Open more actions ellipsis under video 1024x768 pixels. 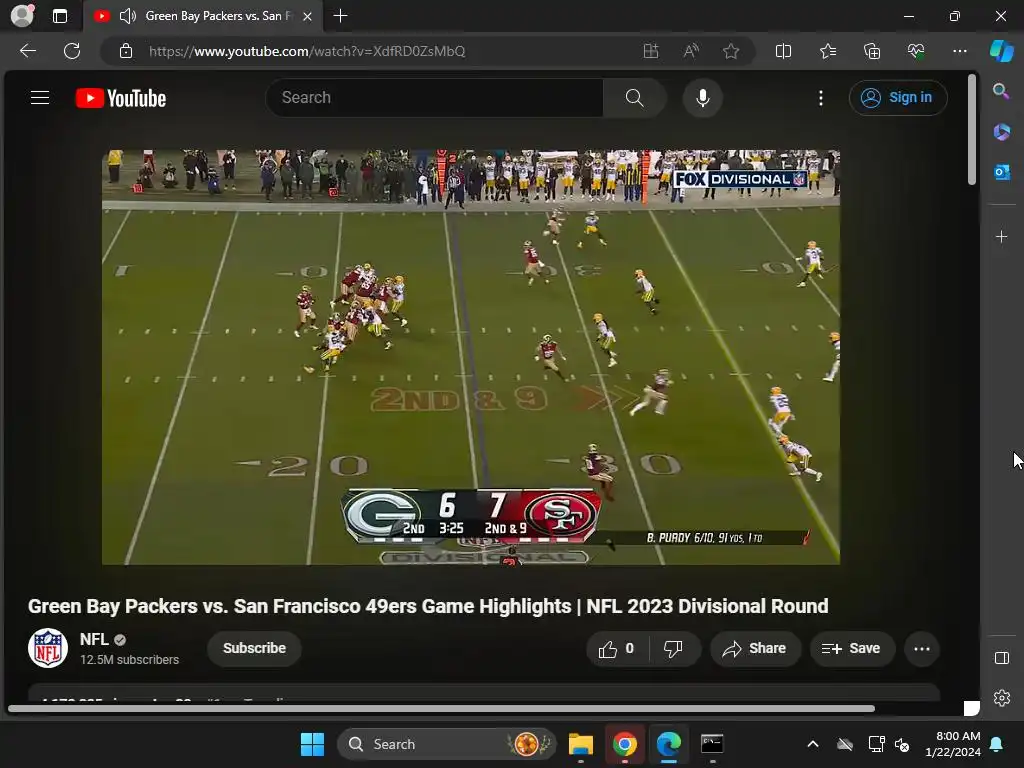tap(922, 648)
